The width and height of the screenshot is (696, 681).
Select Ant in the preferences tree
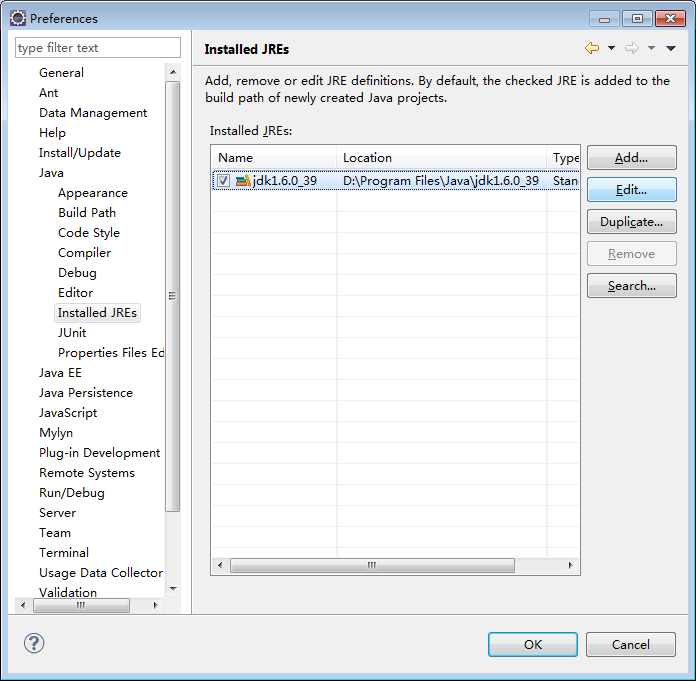[x=48, y=93]
